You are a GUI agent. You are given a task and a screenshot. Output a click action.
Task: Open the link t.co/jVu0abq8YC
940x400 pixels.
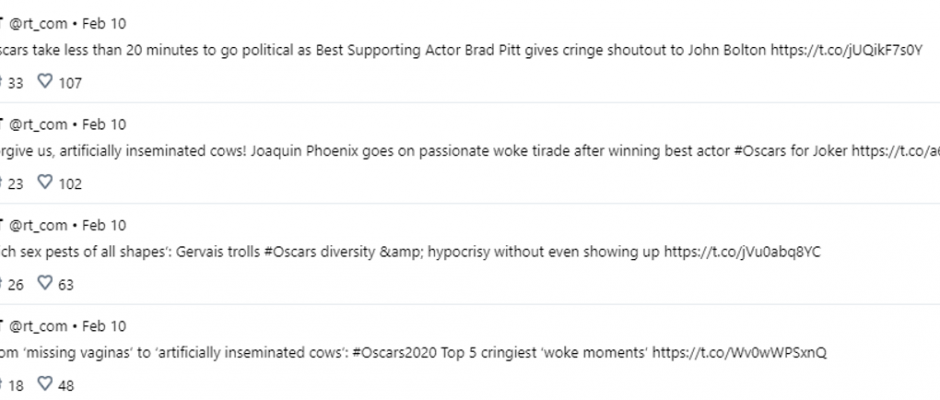[x=742, y=252]
